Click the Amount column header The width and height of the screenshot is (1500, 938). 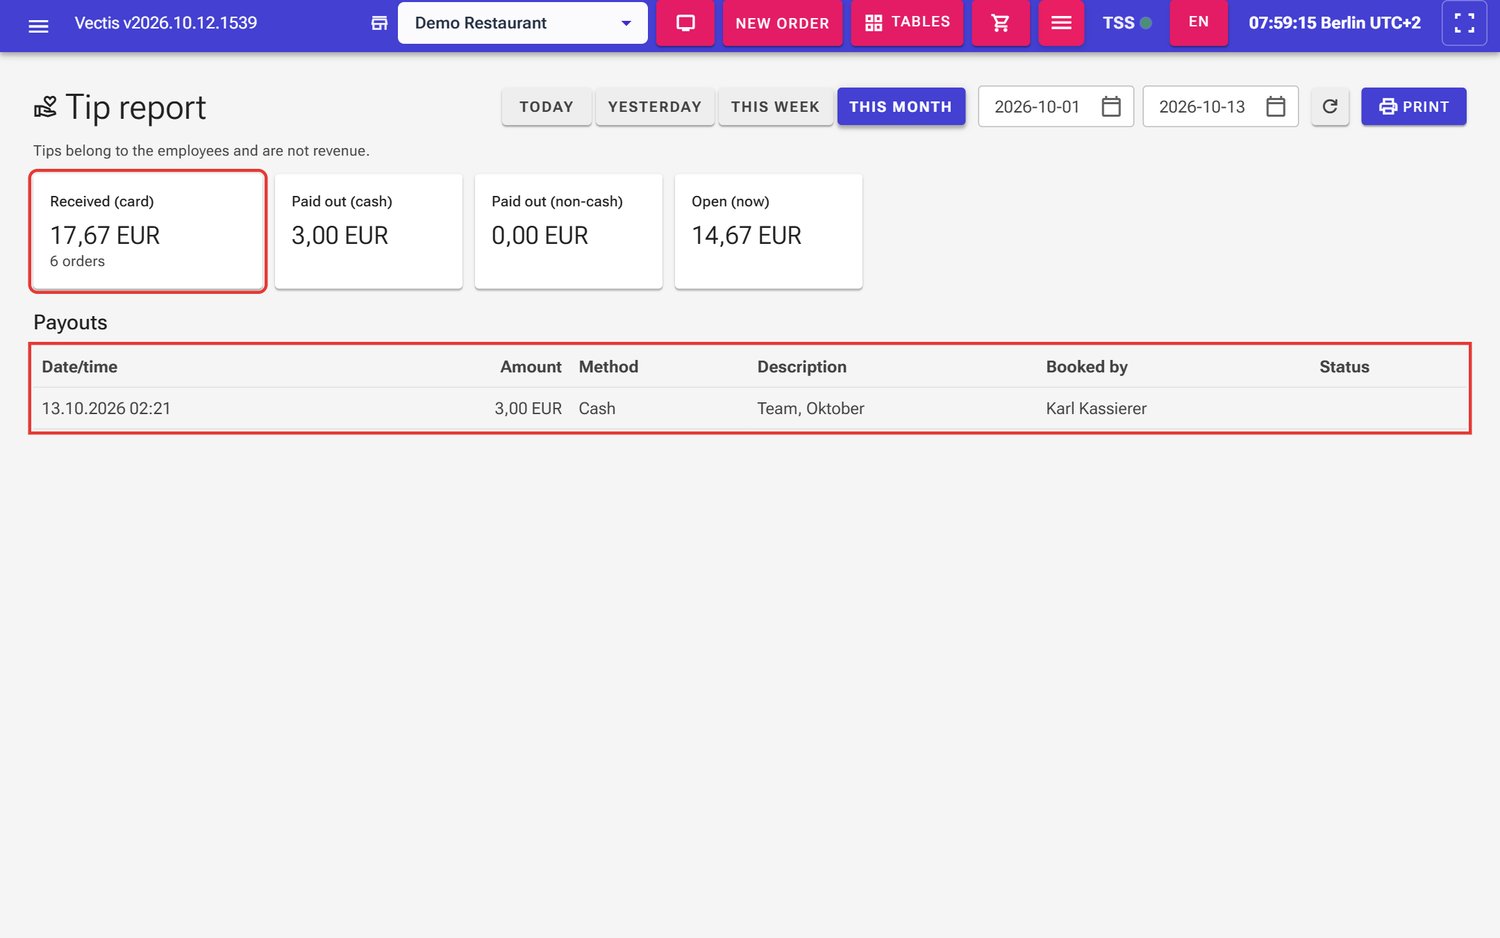531,367
